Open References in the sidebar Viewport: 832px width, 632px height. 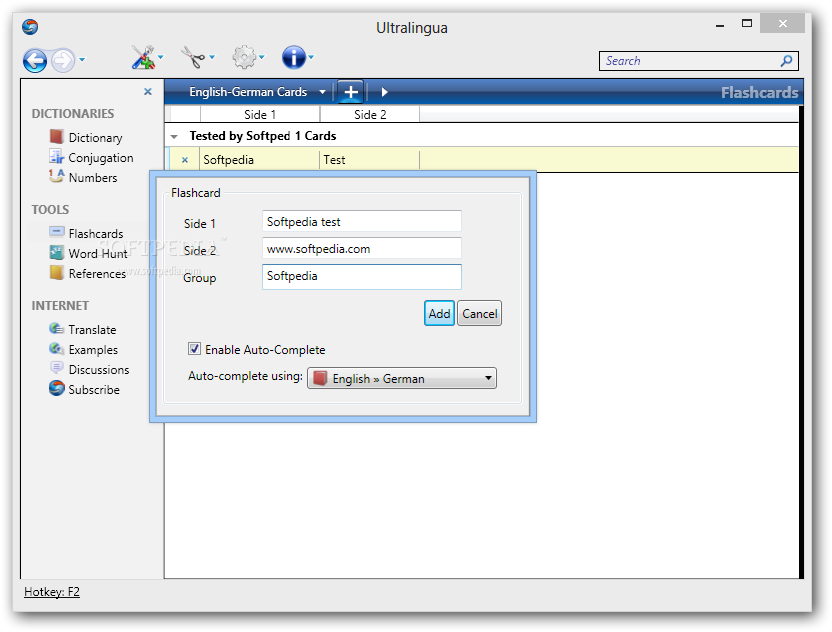pyautogui.click(x=88, y=274)
